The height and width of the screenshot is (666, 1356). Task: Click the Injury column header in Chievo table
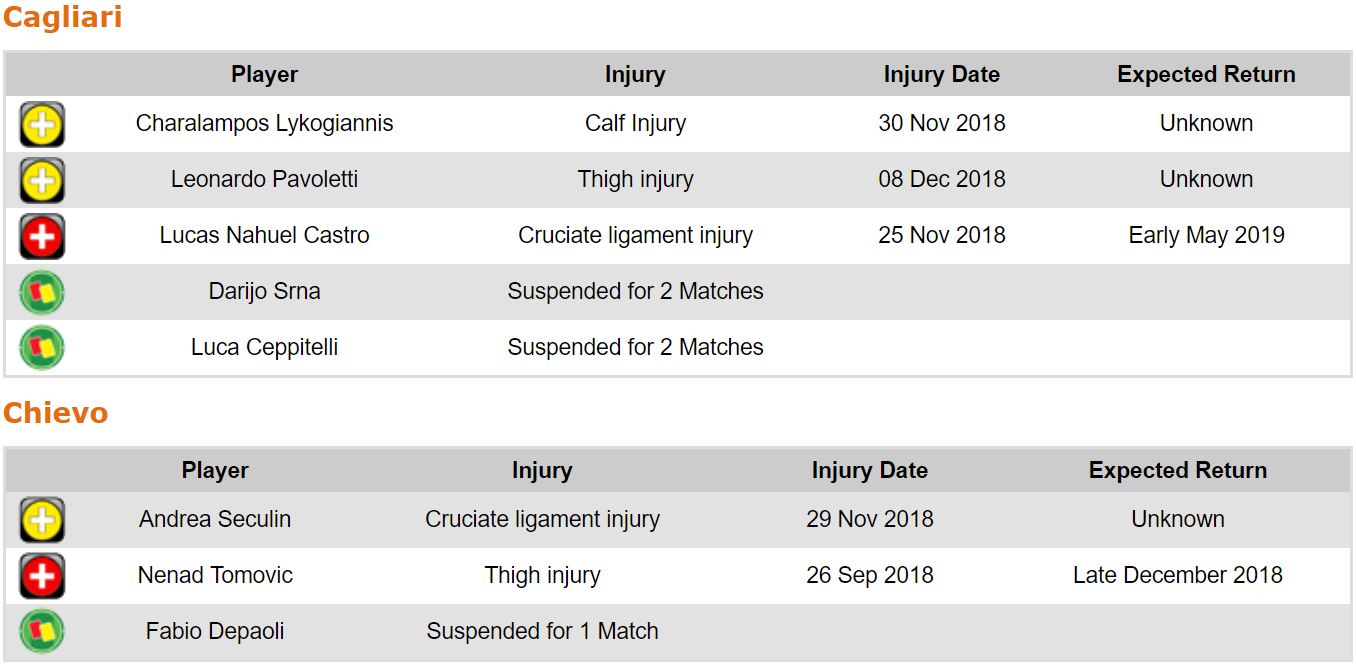click(x=542, y=471)
